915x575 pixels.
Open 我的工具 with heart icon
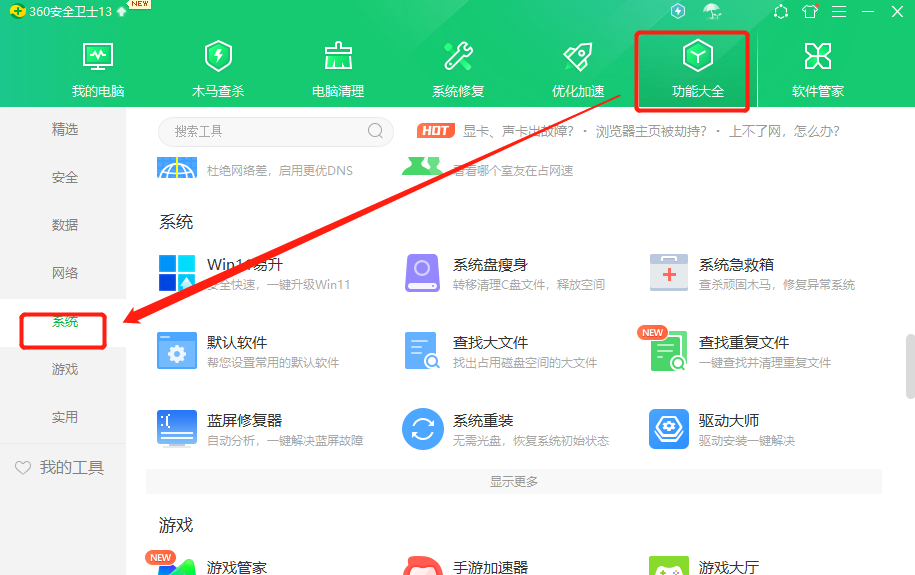click(x=60, y=468)
